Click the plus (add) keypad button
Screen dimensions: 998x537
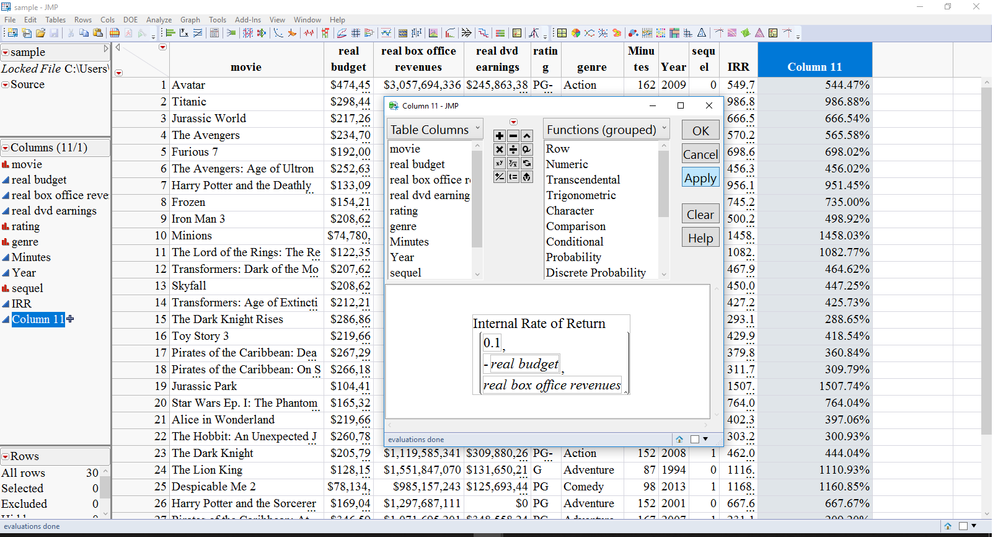point(499,136)
